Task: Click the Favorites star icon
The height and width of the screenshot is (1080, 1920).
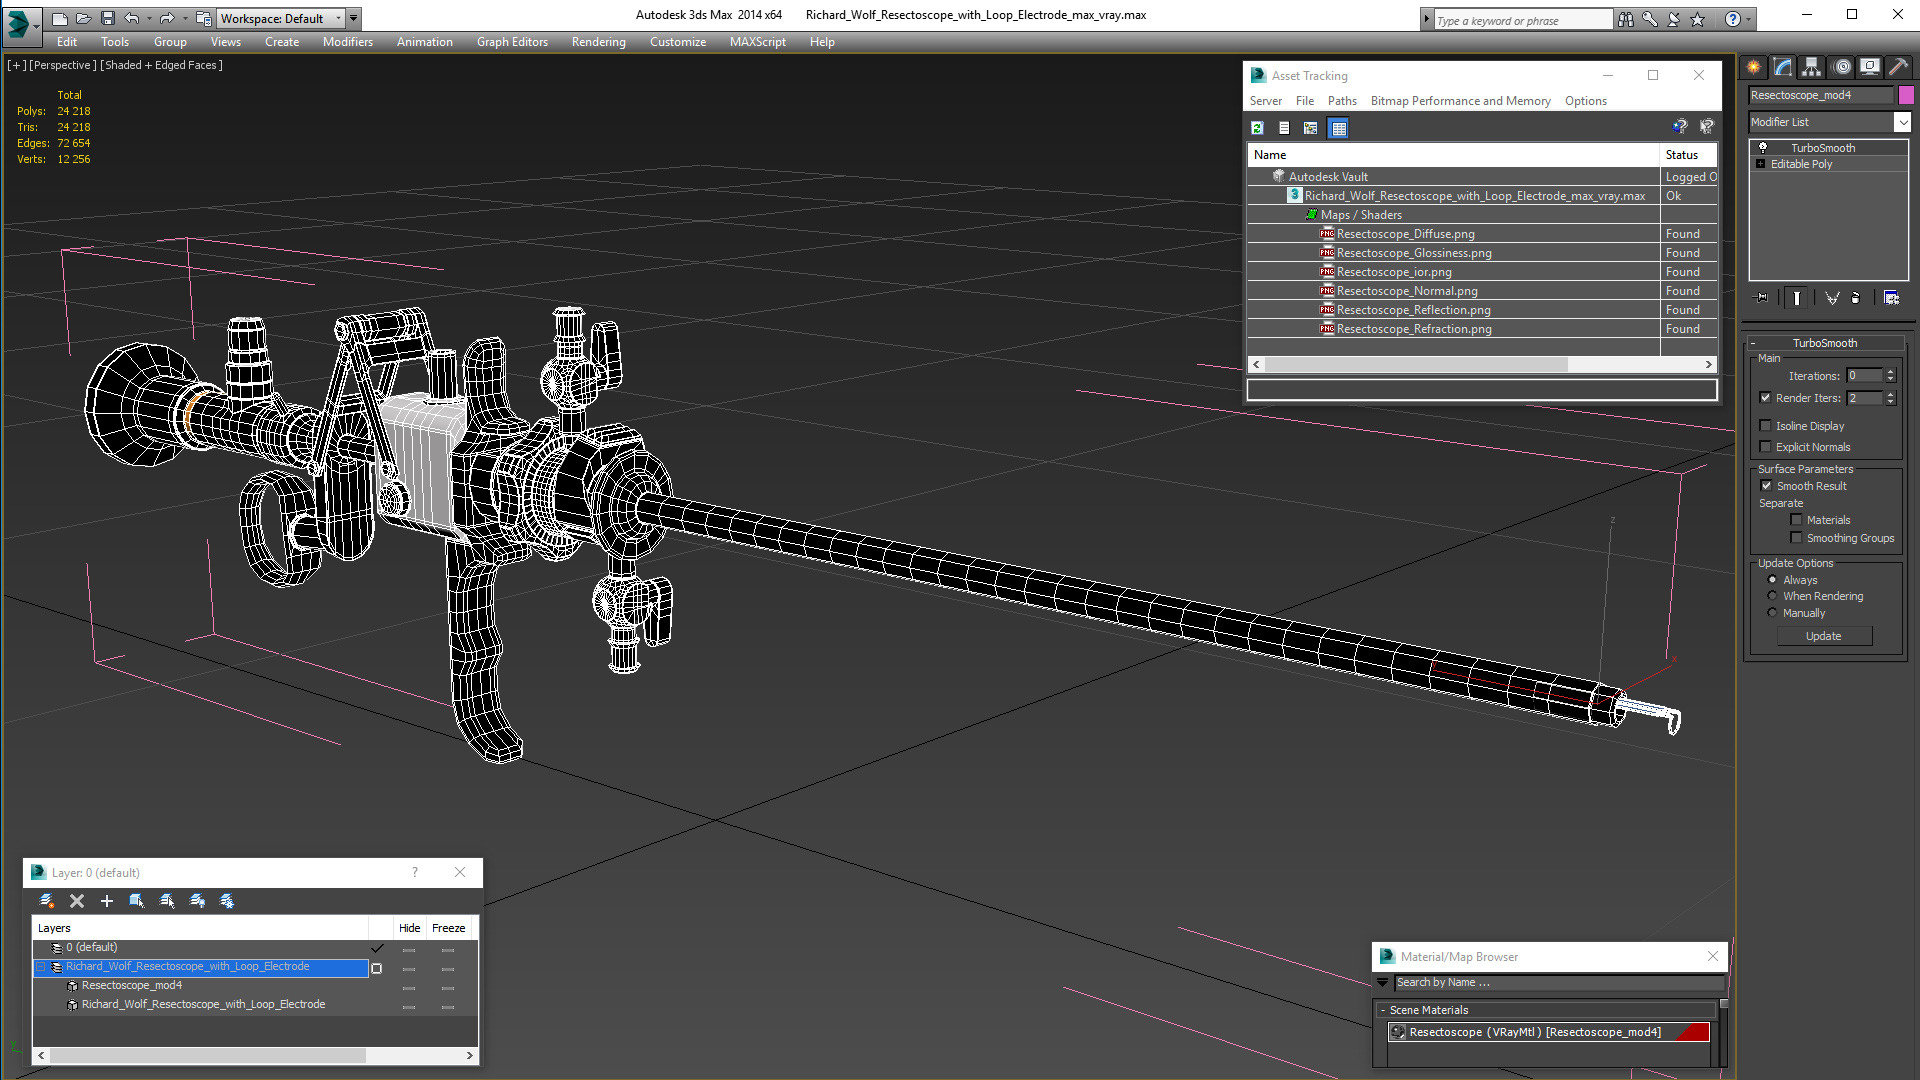Action: coord(1698,19)
